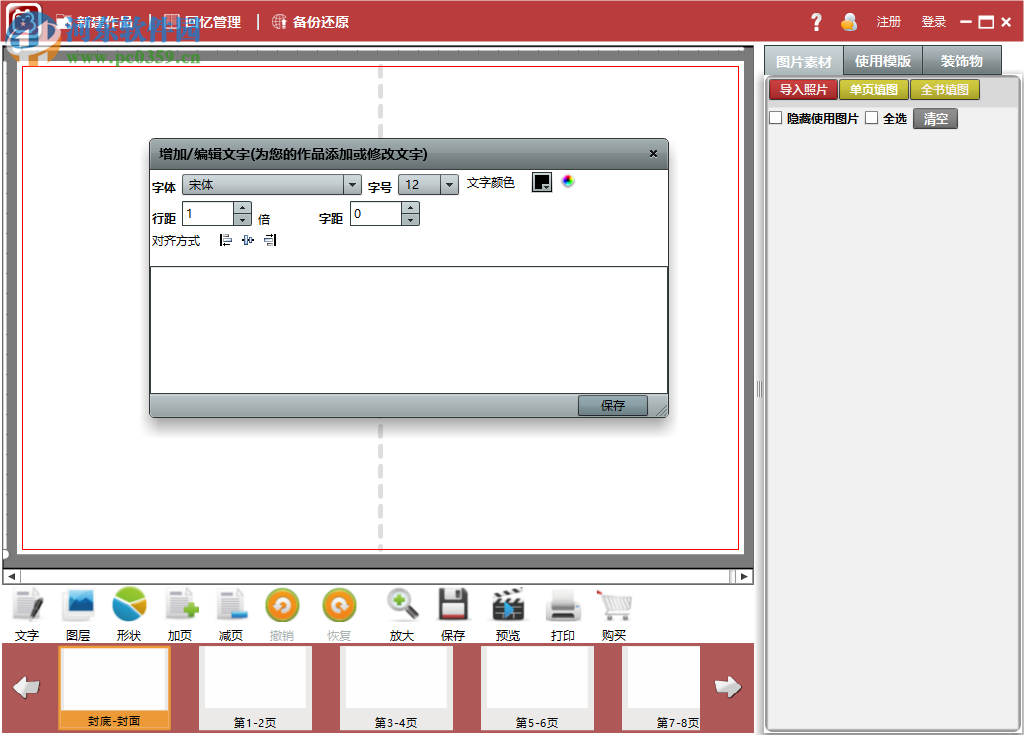Go to previous pages with left arrow
The width and height of the screenshot is (1024, 735).
click(27, 687)
